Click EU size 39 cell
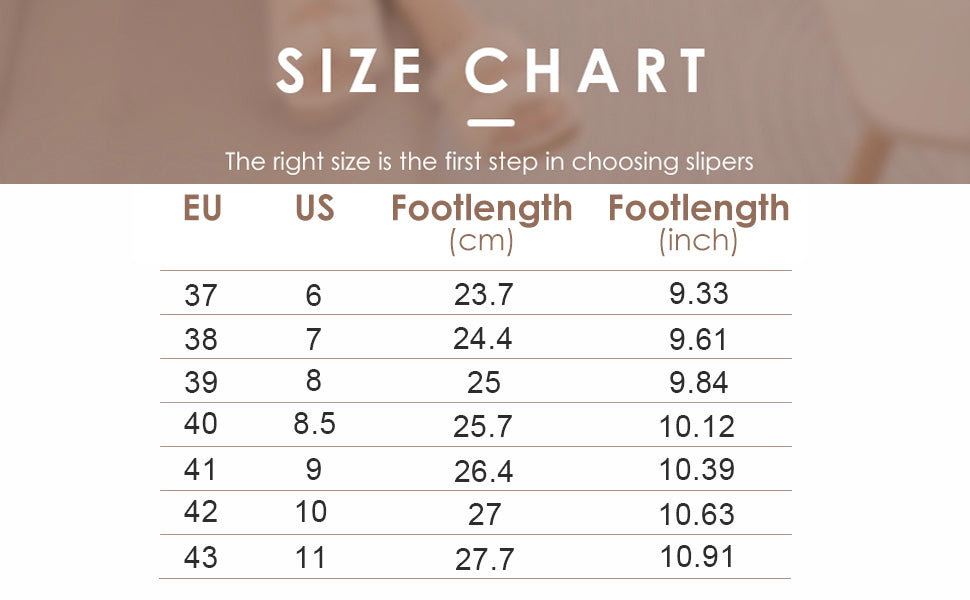The height and width of the screenshot is (600, 970). (201, 382)
